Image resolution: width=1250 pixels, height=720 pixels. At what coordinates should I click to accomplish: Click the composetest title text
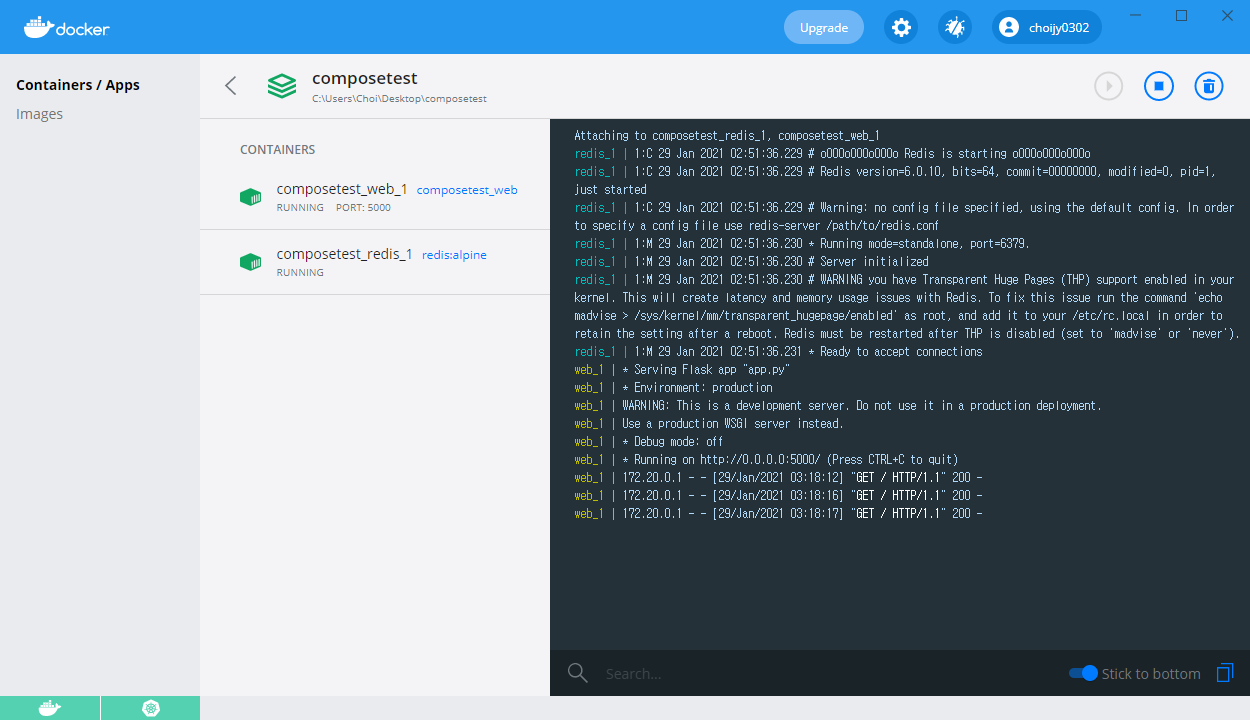pyautogui.click(x=364, y=78)
